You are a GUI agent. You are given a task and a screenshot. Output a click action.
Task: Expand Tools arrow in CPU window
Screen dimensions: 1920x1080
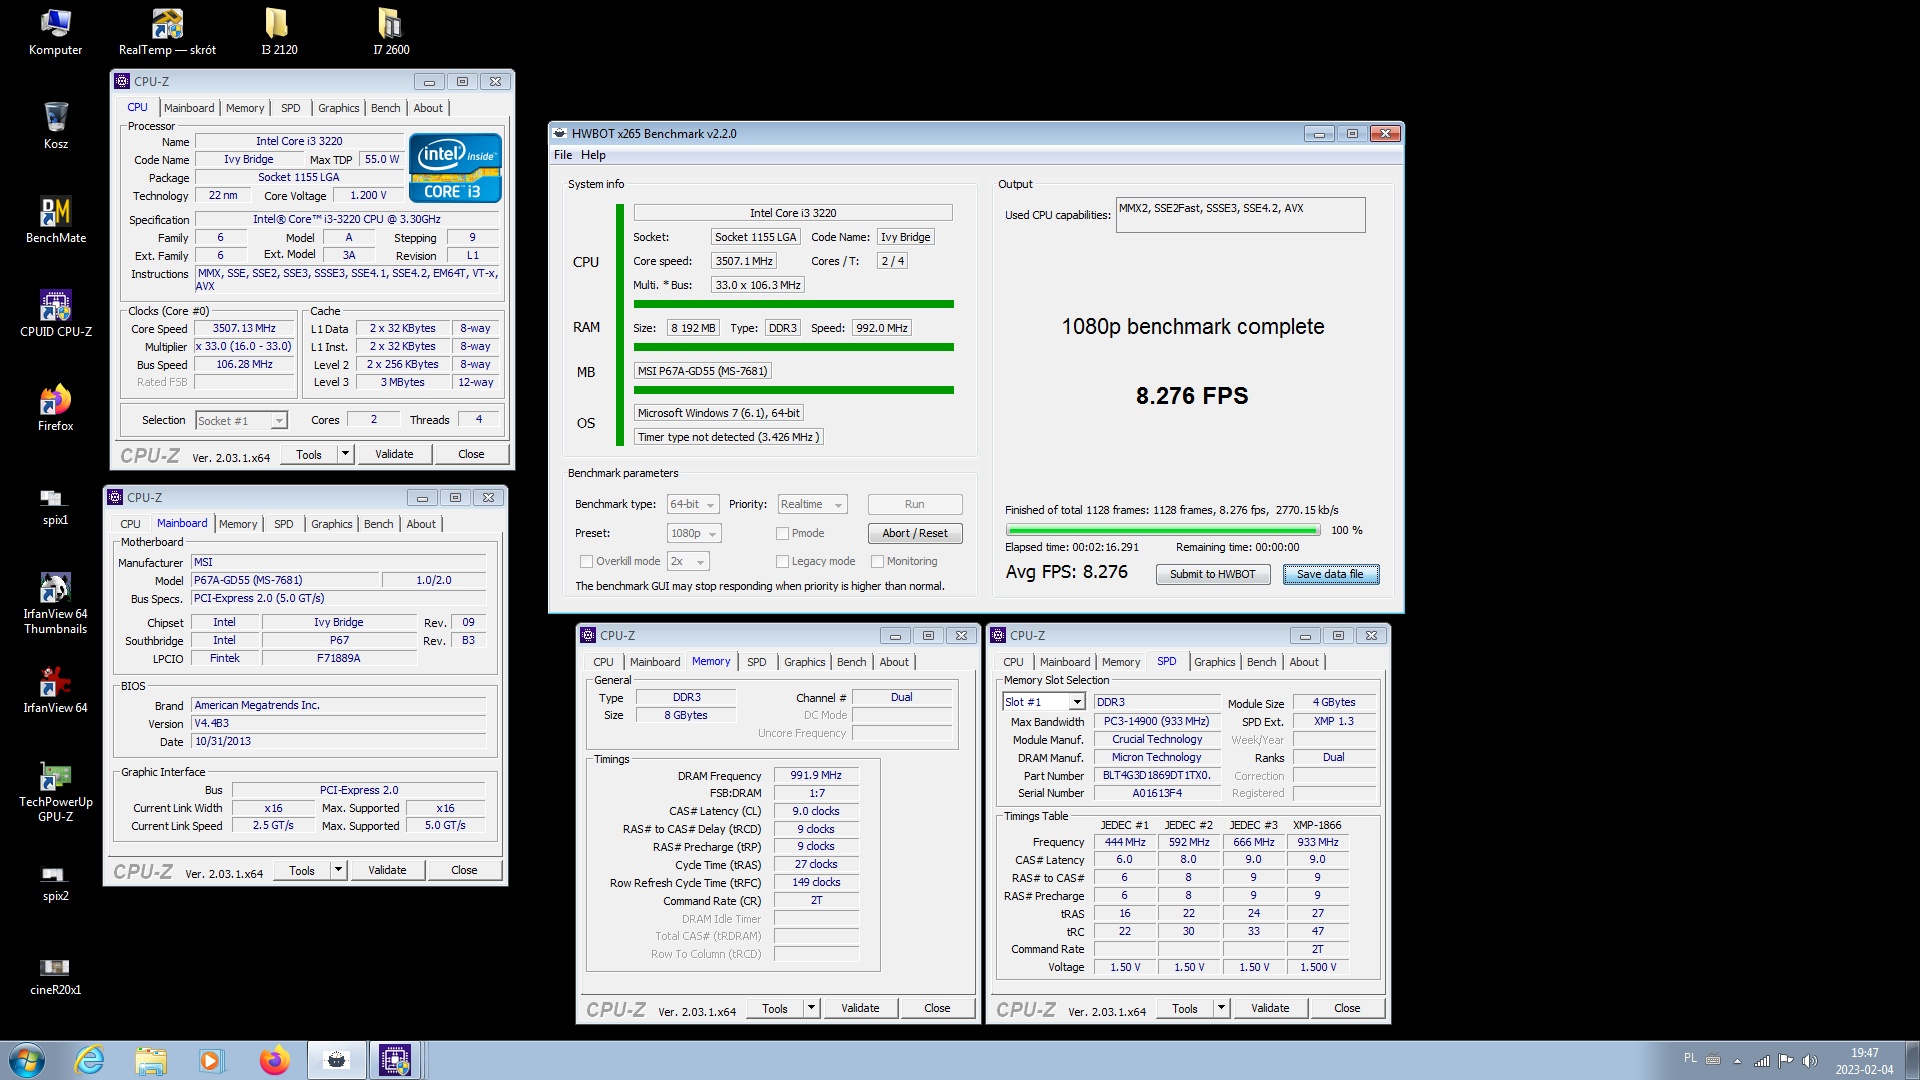[345, 454]
